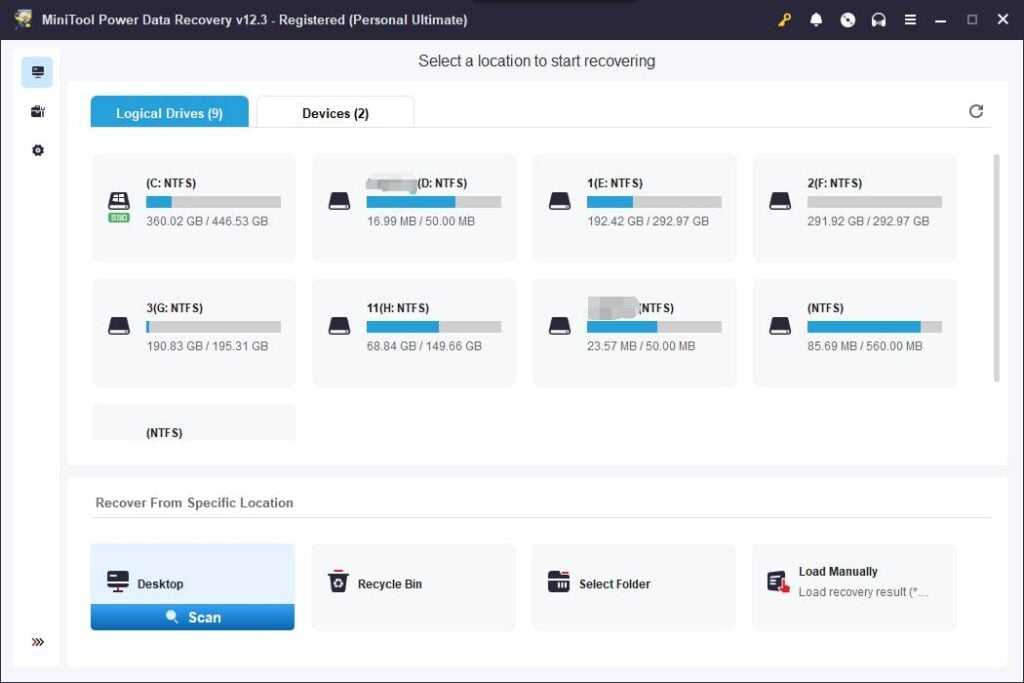
Task: Select the This PC sidebar icon
Action: tap(37, 72)
